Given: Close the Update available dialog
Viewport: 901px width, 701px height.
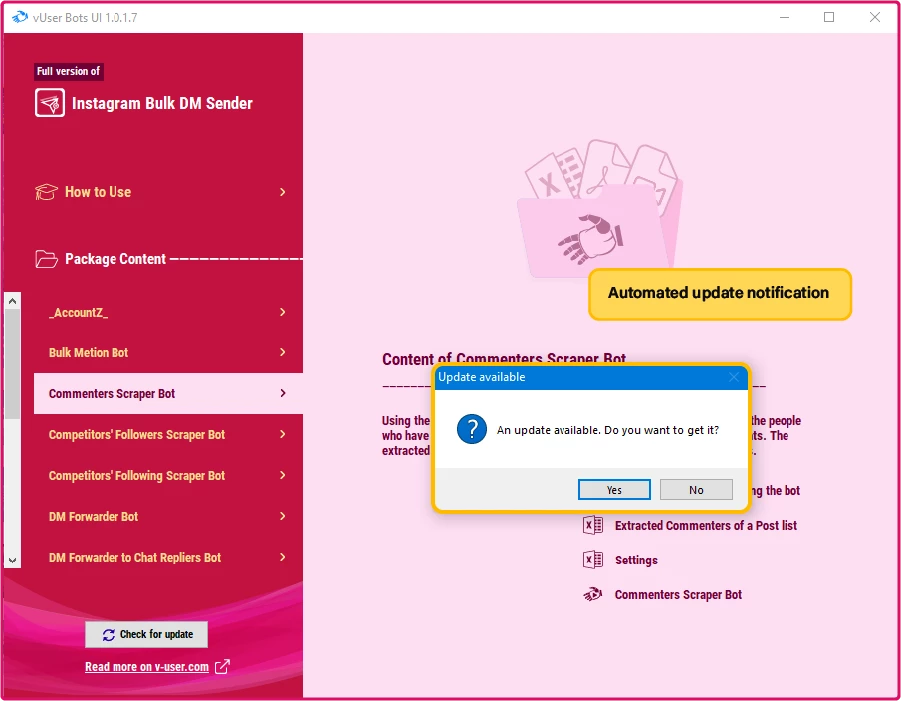Looking at the screenshot, I should 734,377.
